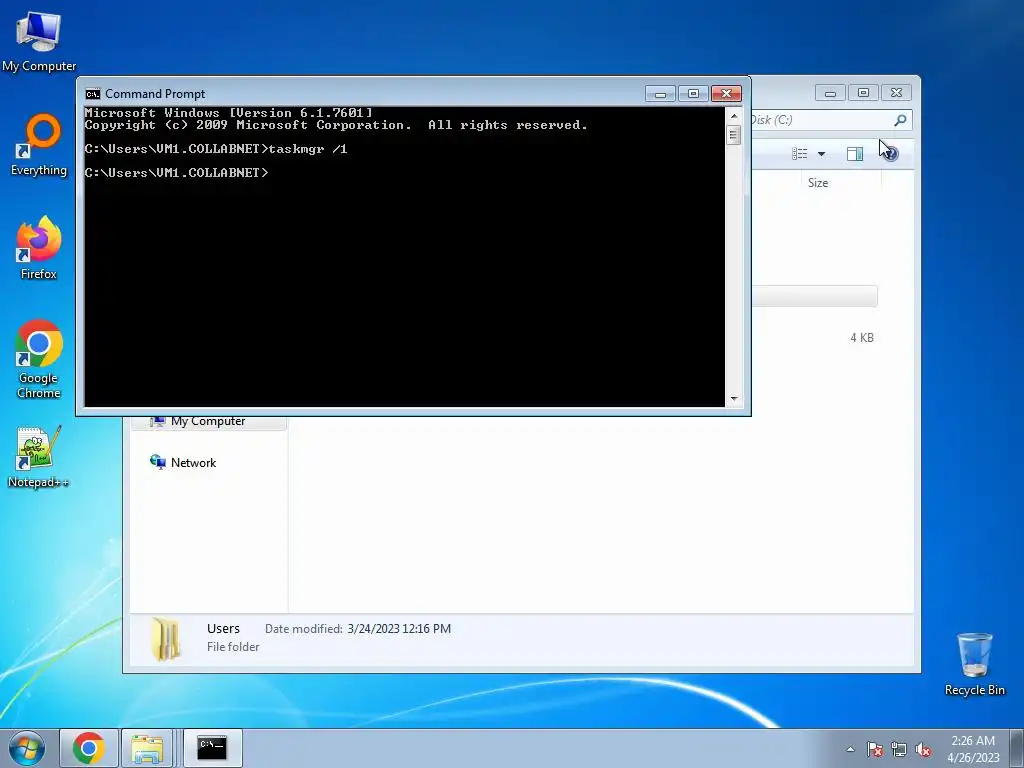Image resolution: width=1024 pixels, height=768 pixels.
Task: Open the clock showing 2:26 AM
Action: pos(973,749)
